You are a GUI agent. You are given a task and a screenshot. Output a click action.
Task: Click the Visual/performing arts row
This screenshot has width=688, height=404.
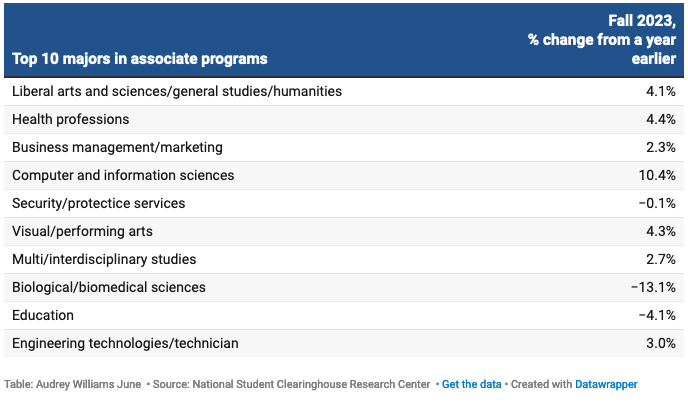82,231
